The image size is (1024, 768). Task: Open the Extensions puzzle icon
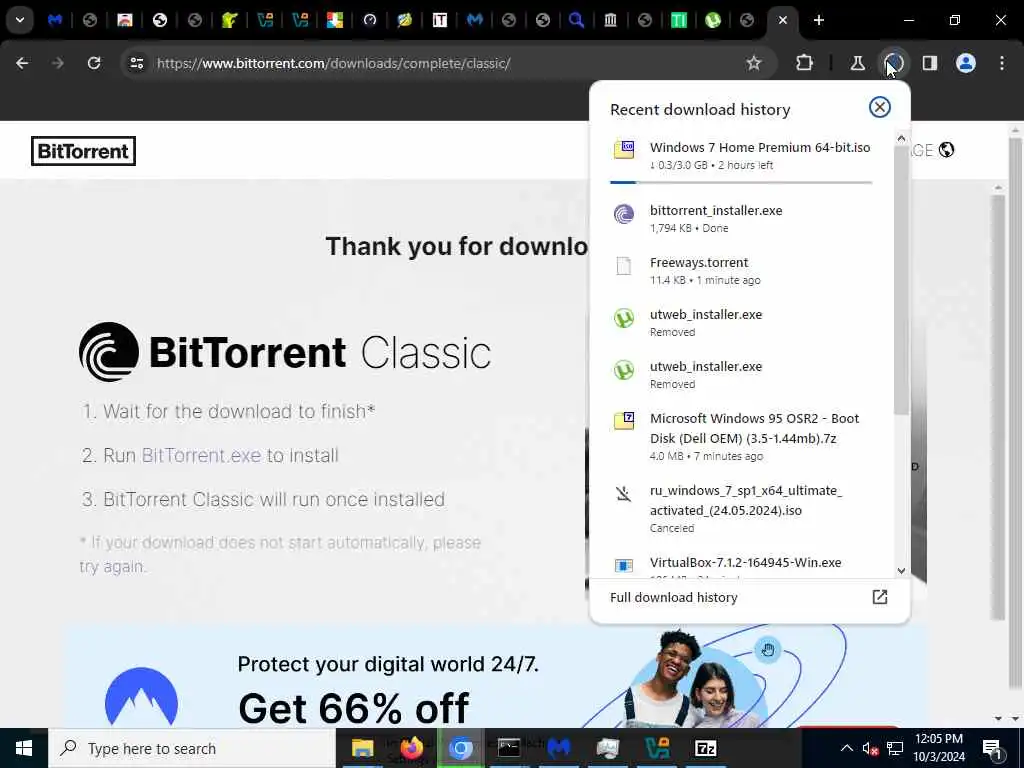pyautogui.click(x=805, y=63)
